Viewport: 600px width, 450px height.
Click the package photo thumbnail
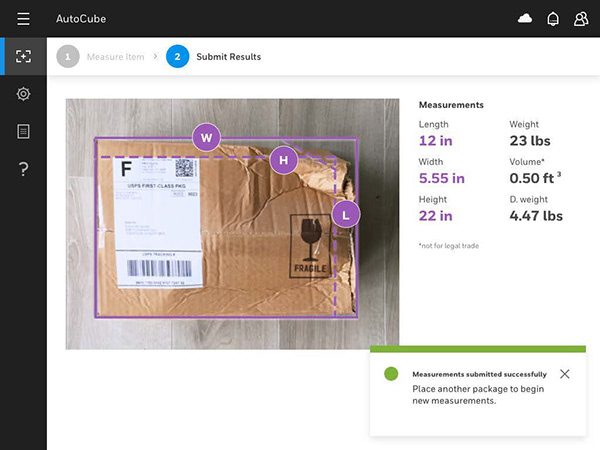[x=232, y=224]
